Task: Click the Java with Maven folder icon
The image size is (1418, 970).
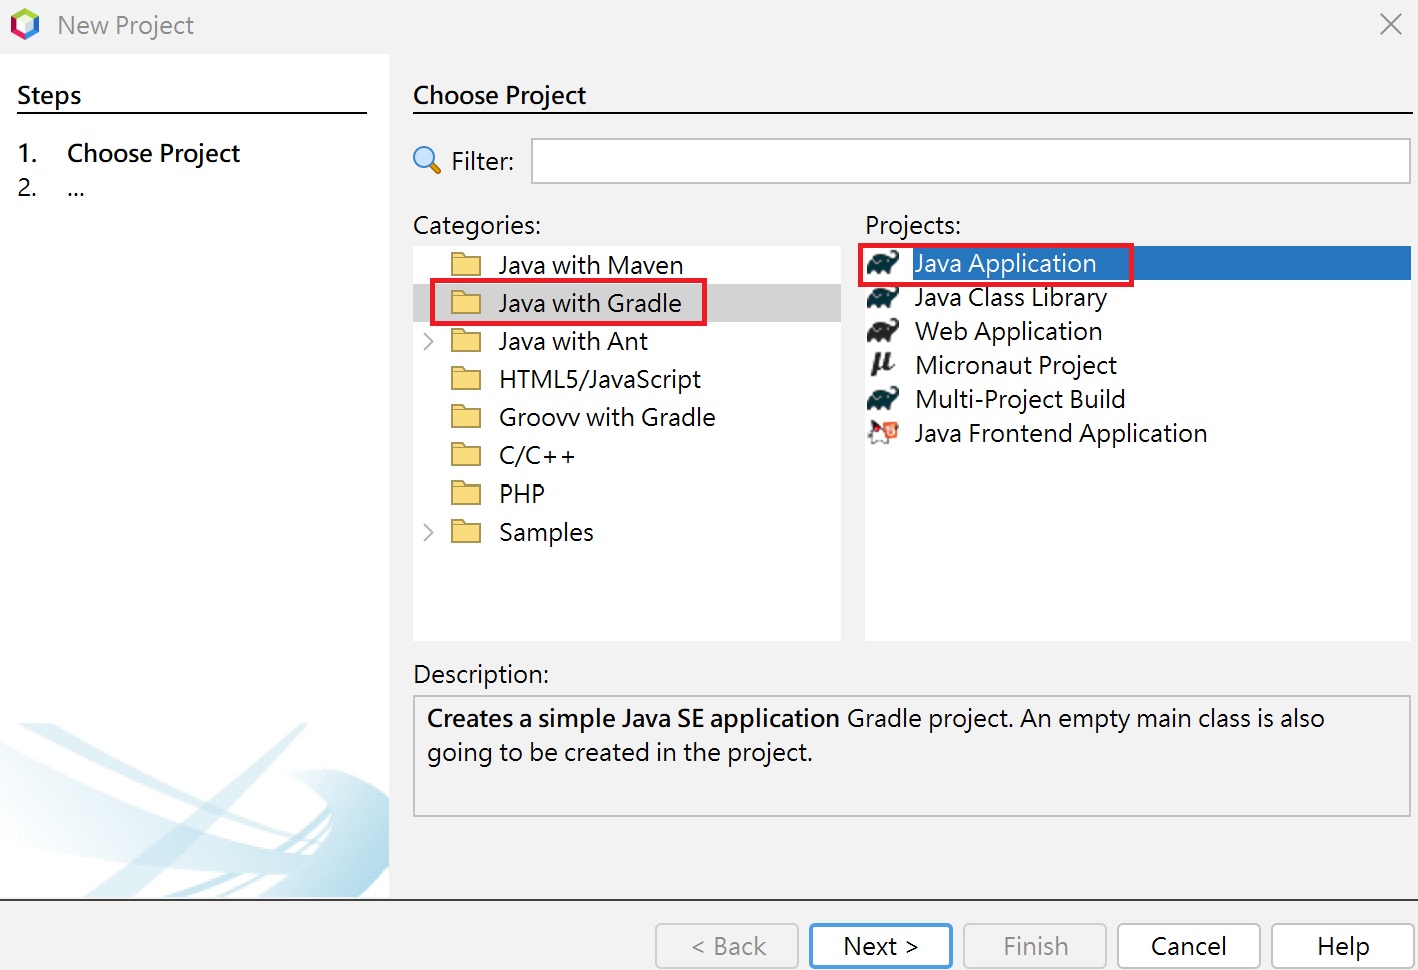Action: coord(466,264)
